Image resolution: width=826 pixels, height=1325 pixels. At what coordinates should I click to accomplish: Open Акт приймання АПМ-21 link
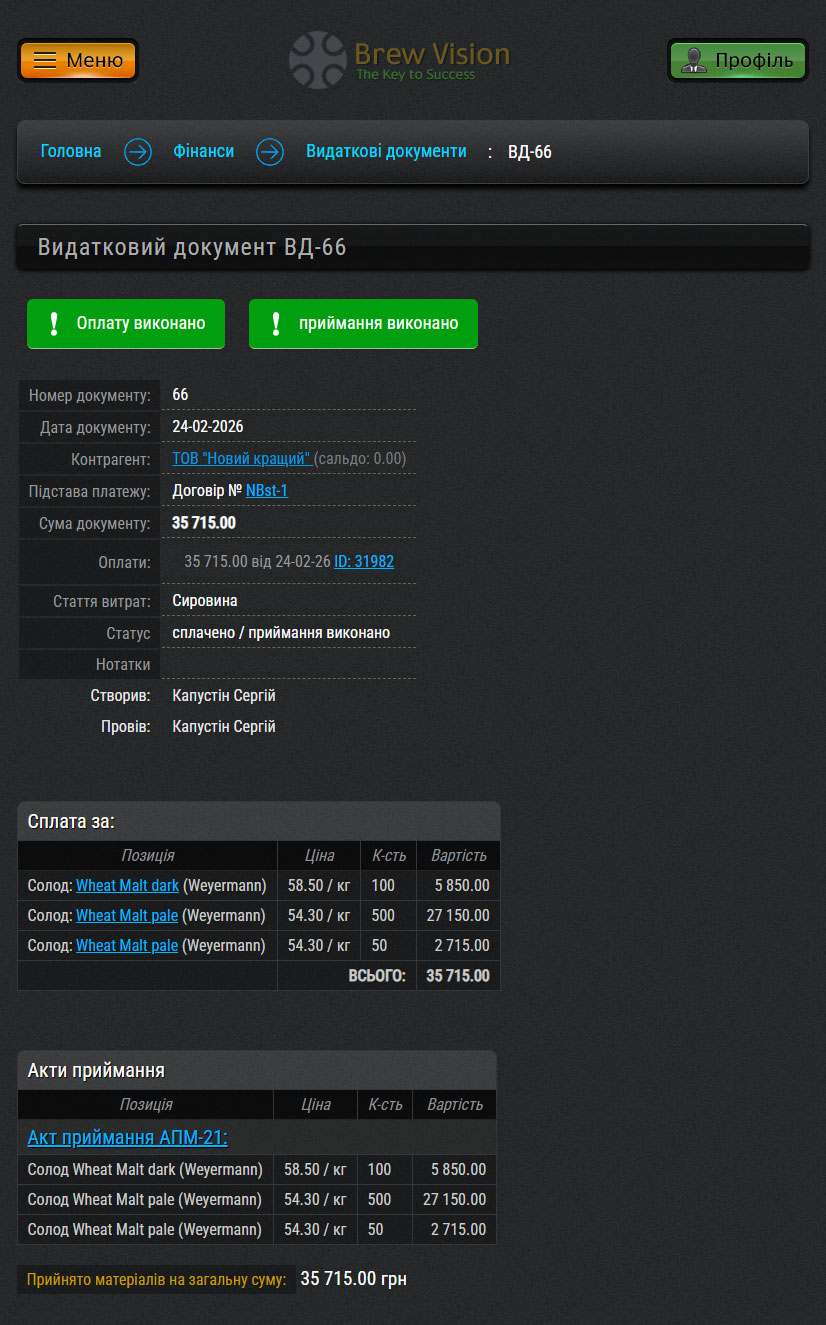click(x=127, y=1138)
